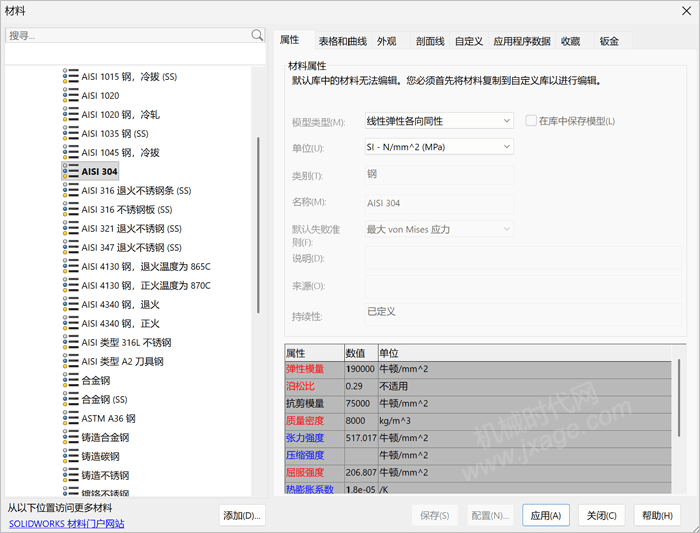Click material icon beside 铸造合金钢

point(71,437)
